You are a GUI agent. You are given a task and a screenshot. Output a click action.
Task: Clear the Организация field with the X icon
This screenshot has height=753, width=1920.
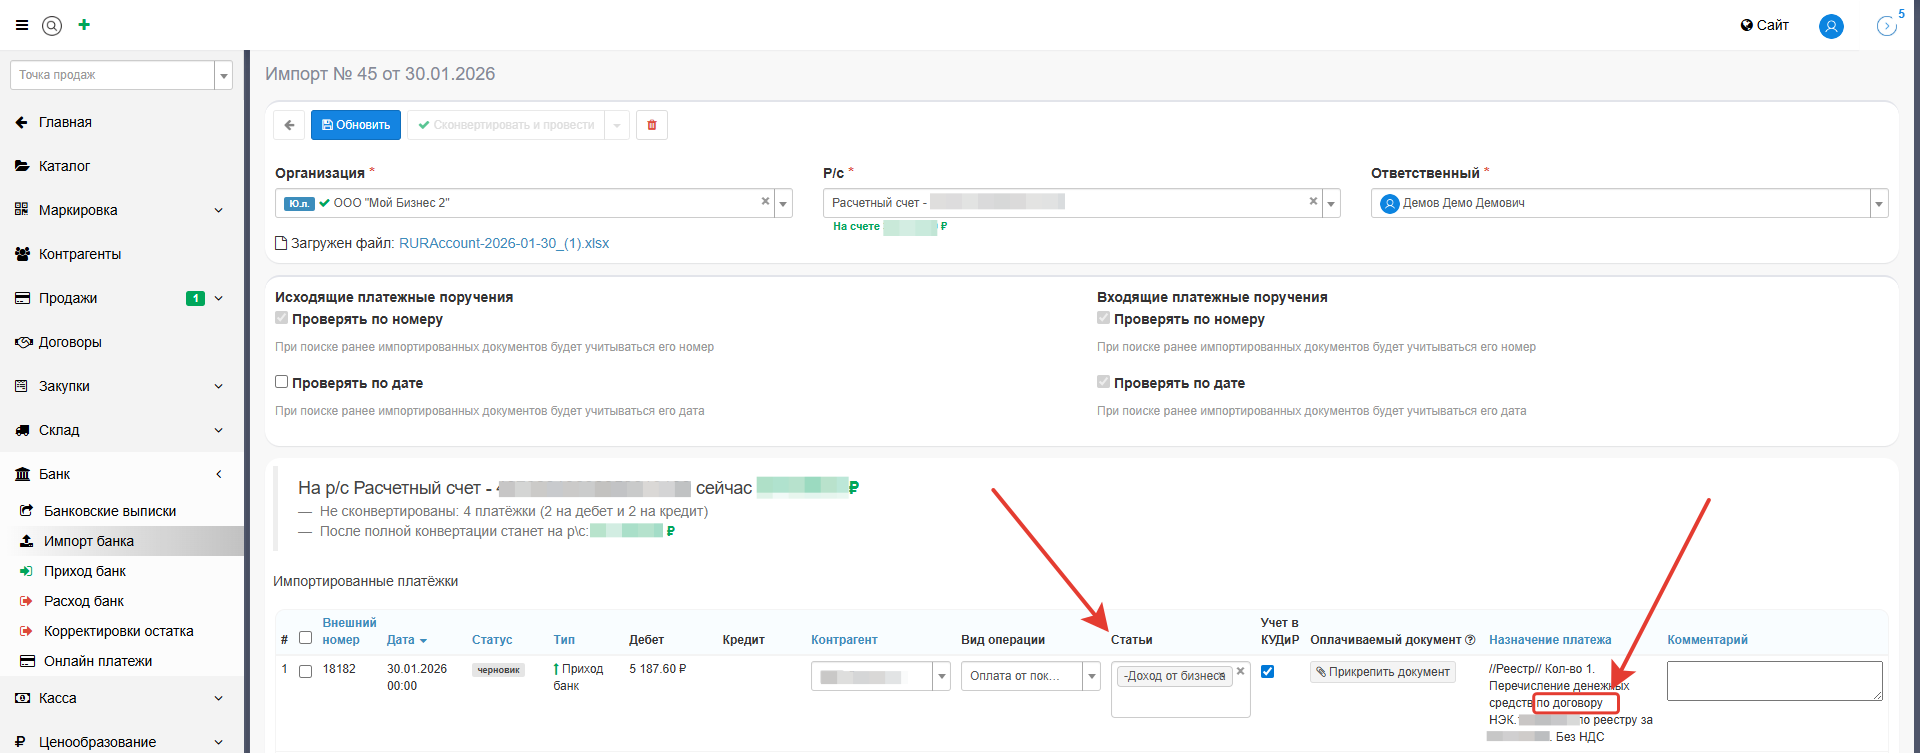click(765, 202)
